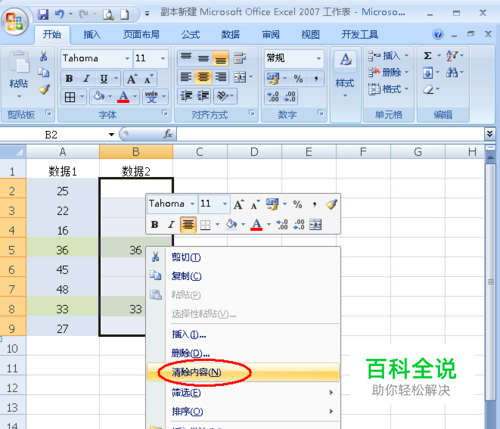This screenshot has width=500, height=429.
Task: Decrease font size in ribbon
Action: click(x=148, y=79)
